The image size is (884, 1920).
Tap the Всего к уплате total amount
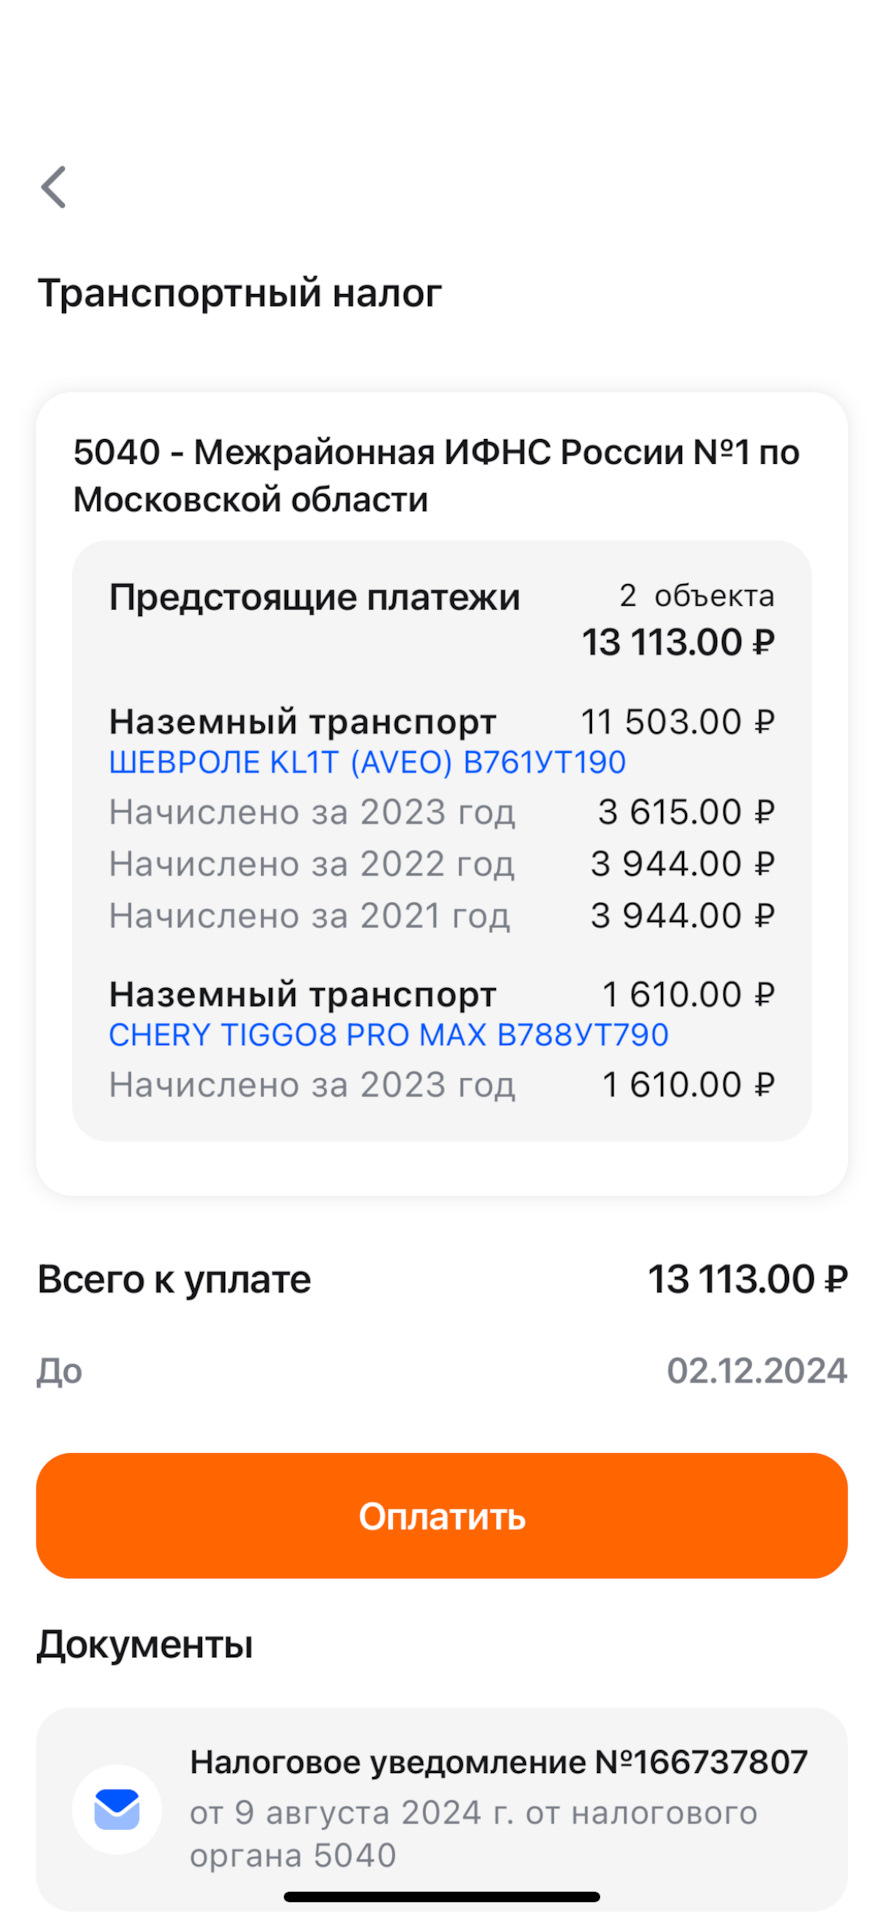[x=747, y=1279]
